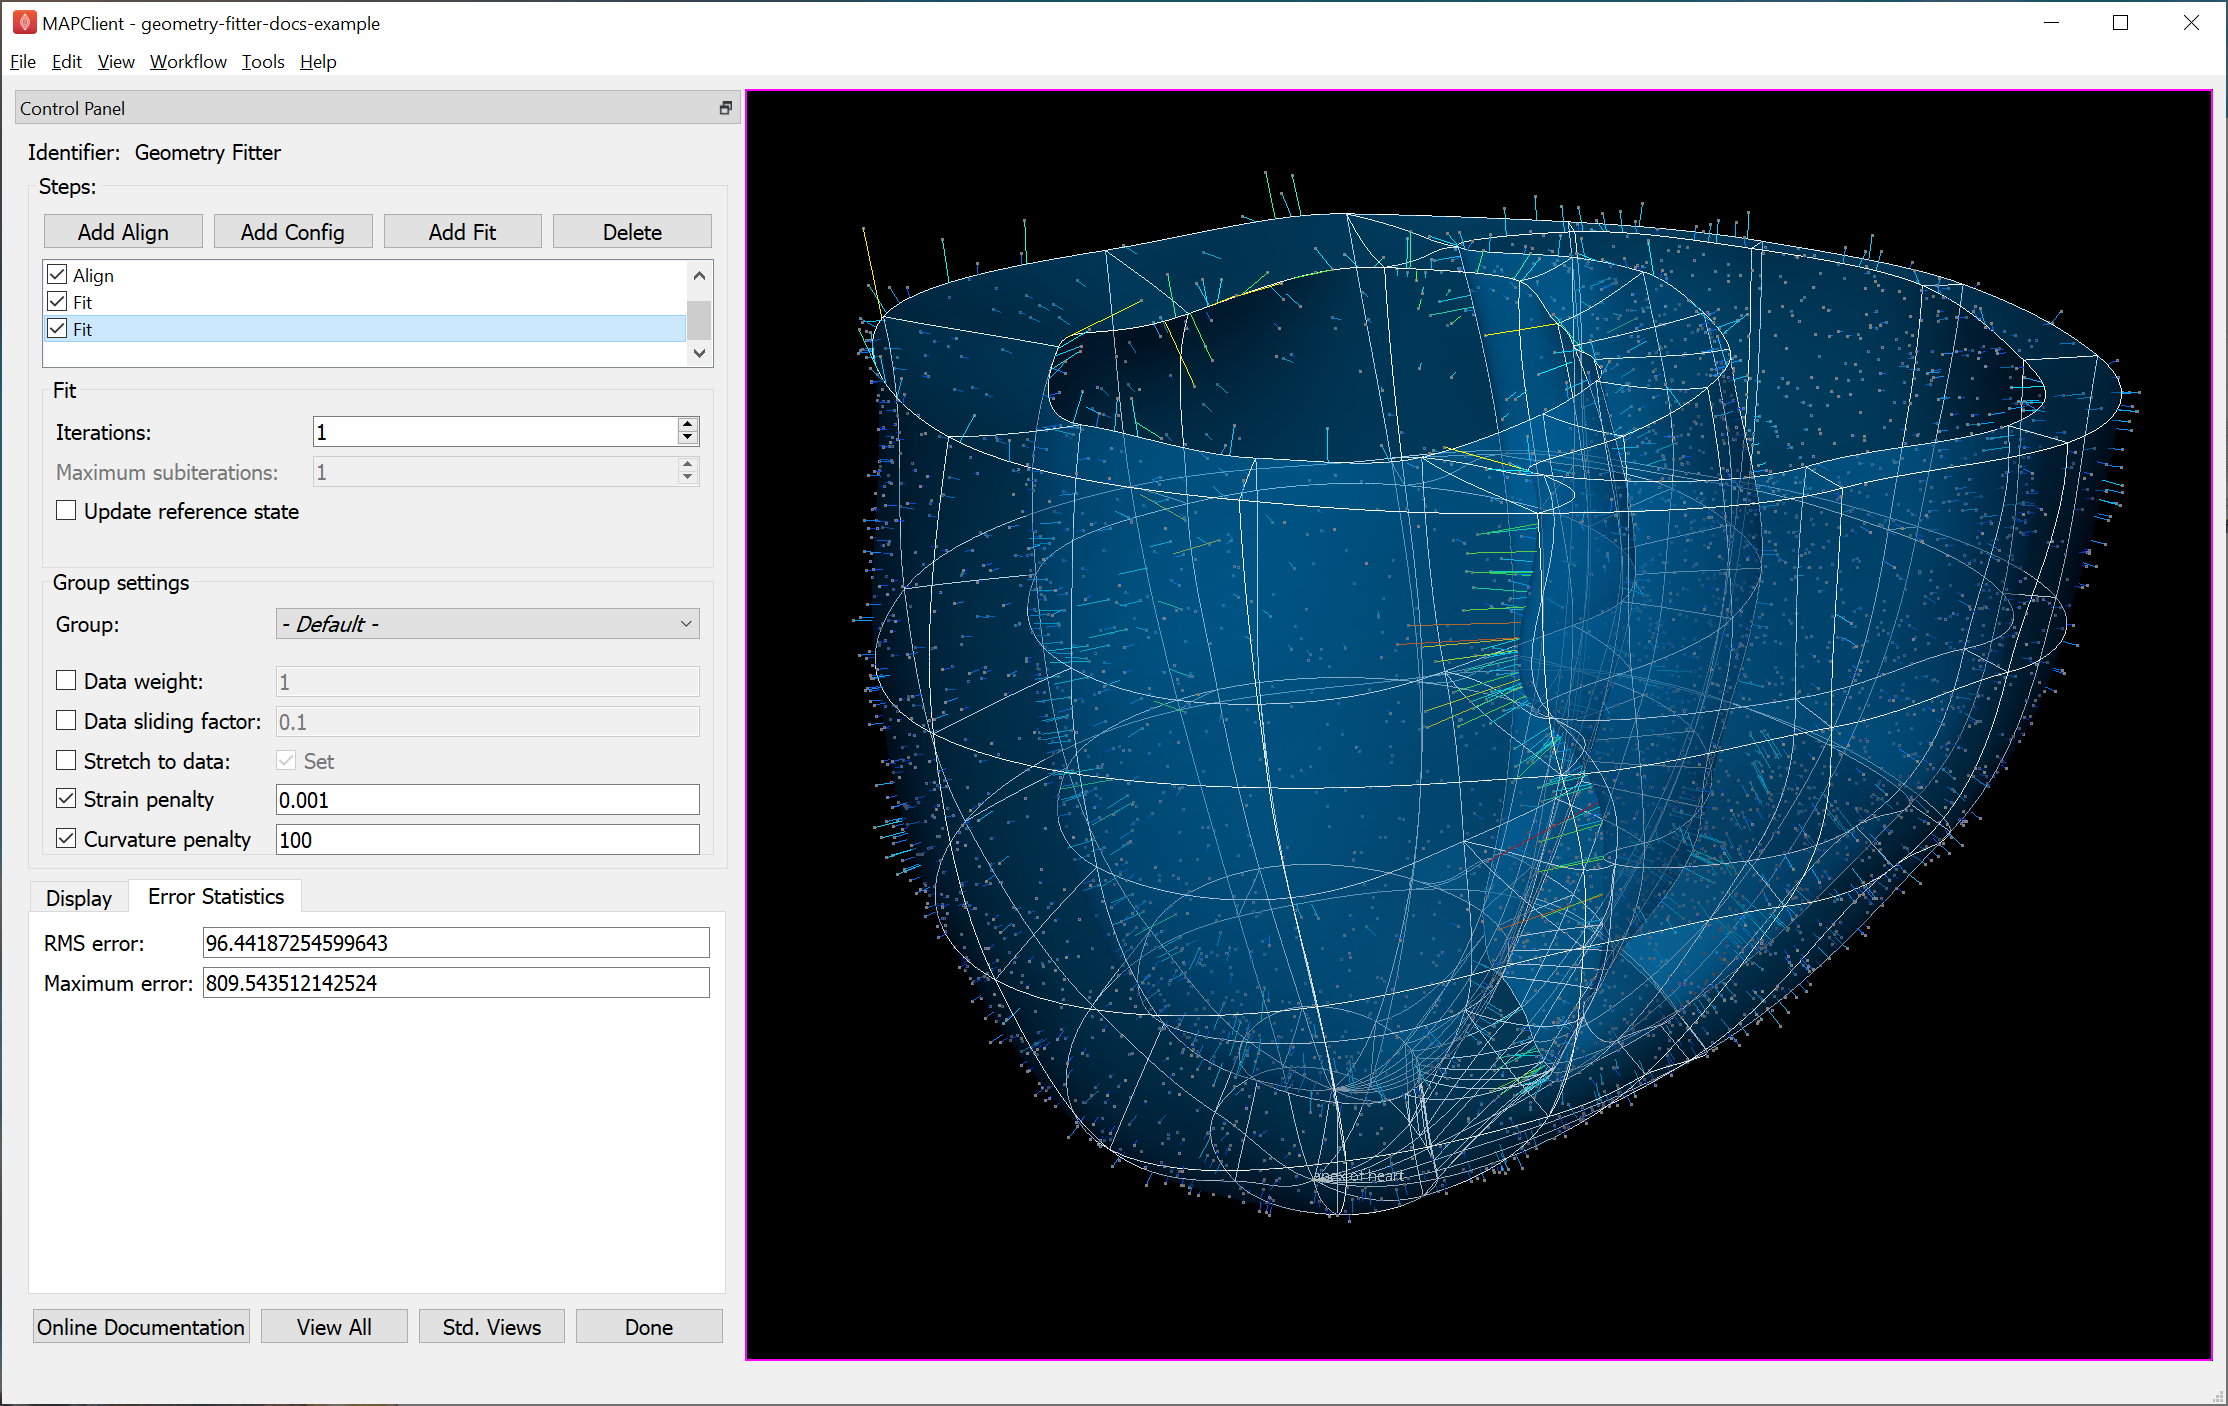Increase Iterations with up arrow
Viewport: 2228px width, 1406px height.
[x=688, y=424]
